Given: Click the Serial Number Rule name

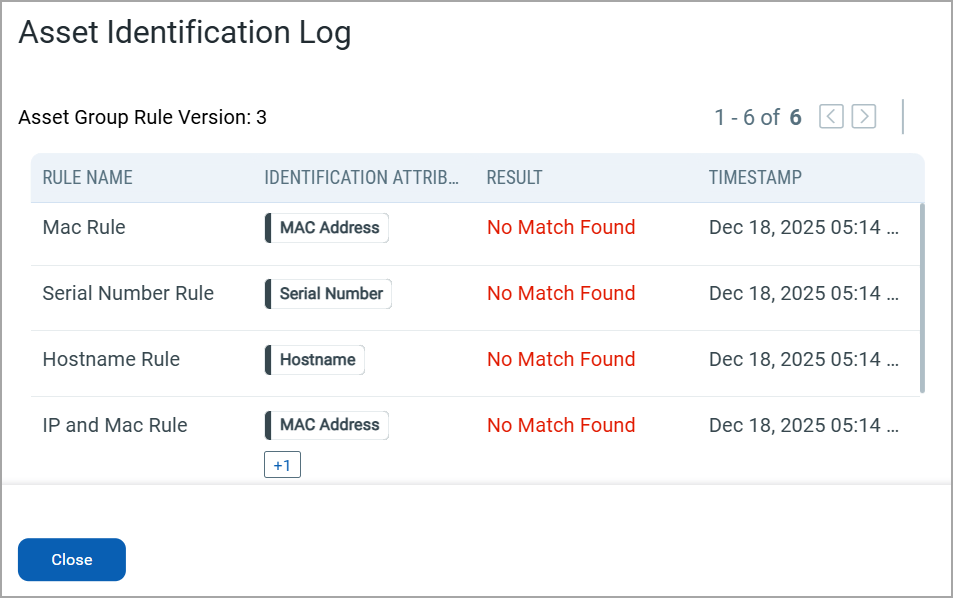Looking at the screenshot, I should [x=128, y=293].
